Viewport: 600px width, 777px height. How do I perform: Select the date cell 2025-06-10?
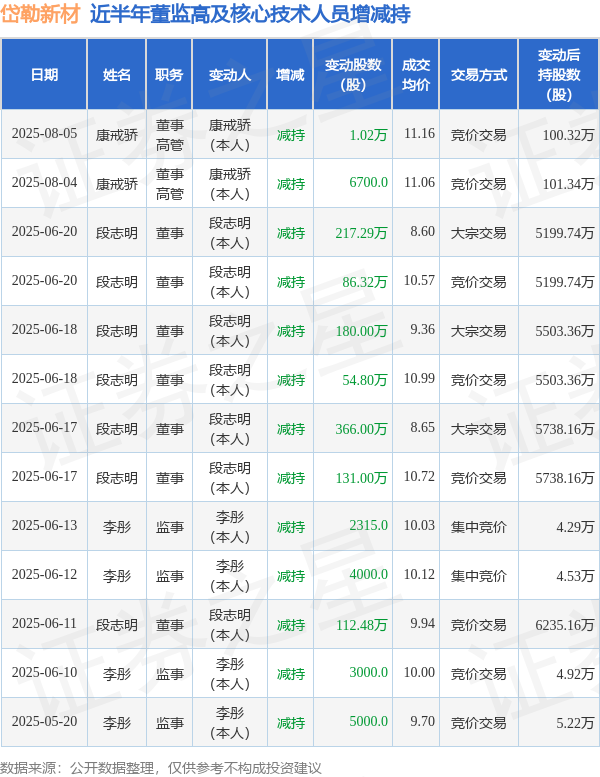[x=45, y=673]
